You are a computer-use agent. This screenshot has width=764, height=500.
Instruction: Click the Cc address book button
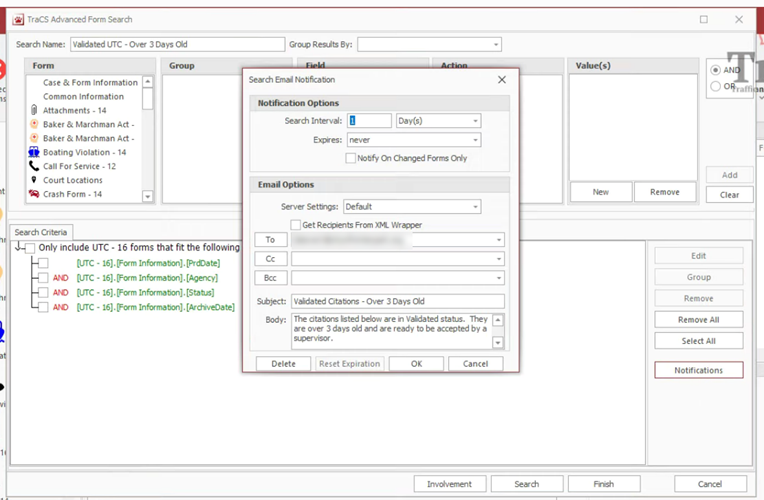[270, 259]
